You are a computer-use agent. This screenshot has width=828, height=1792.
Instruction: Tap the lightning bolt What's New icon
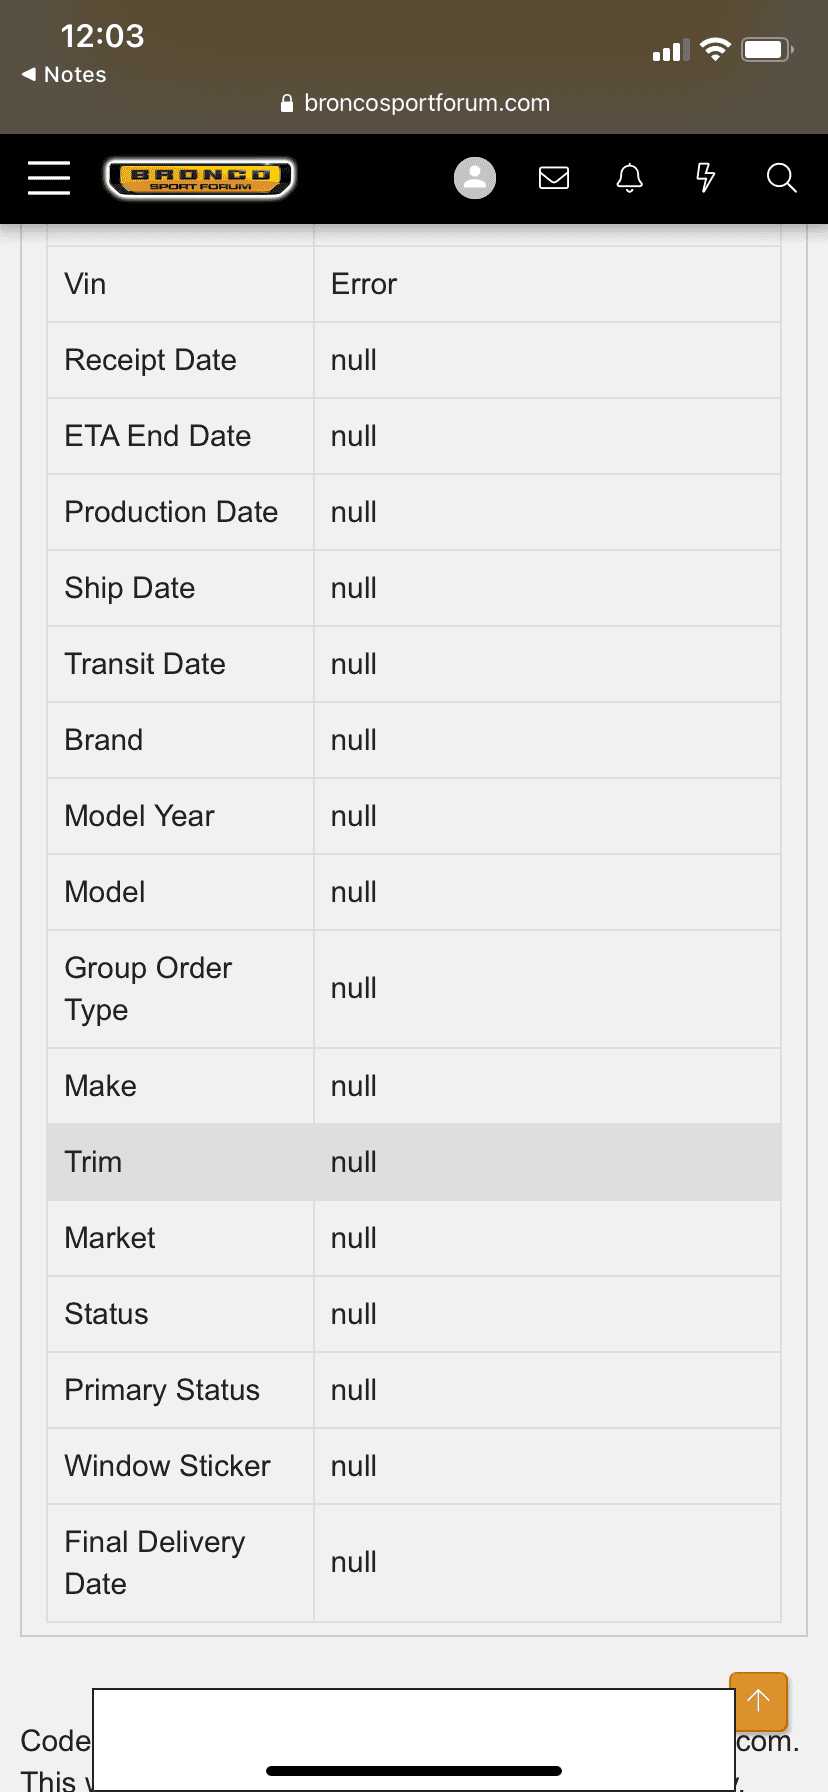tap(706, 178)
